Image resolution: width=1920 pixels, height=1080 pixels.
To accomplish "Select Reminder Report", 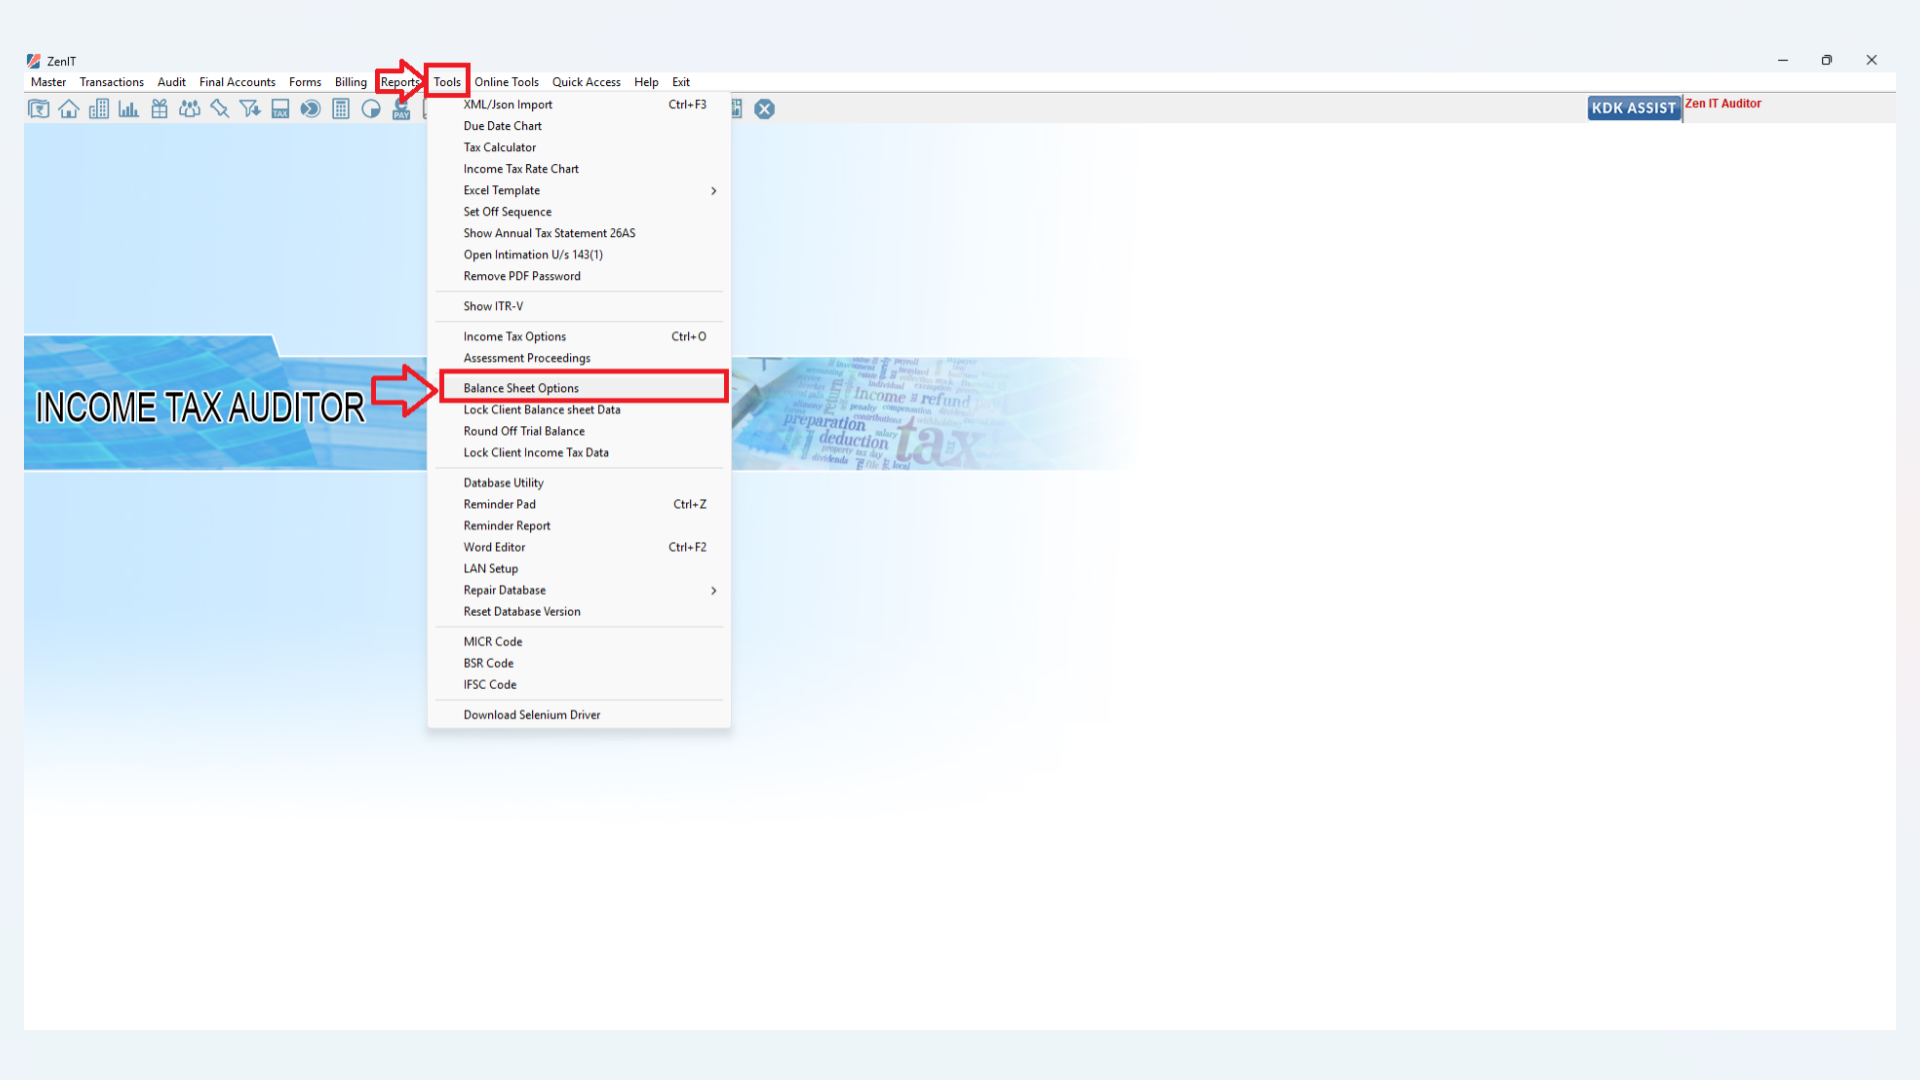I will [579, 526].
